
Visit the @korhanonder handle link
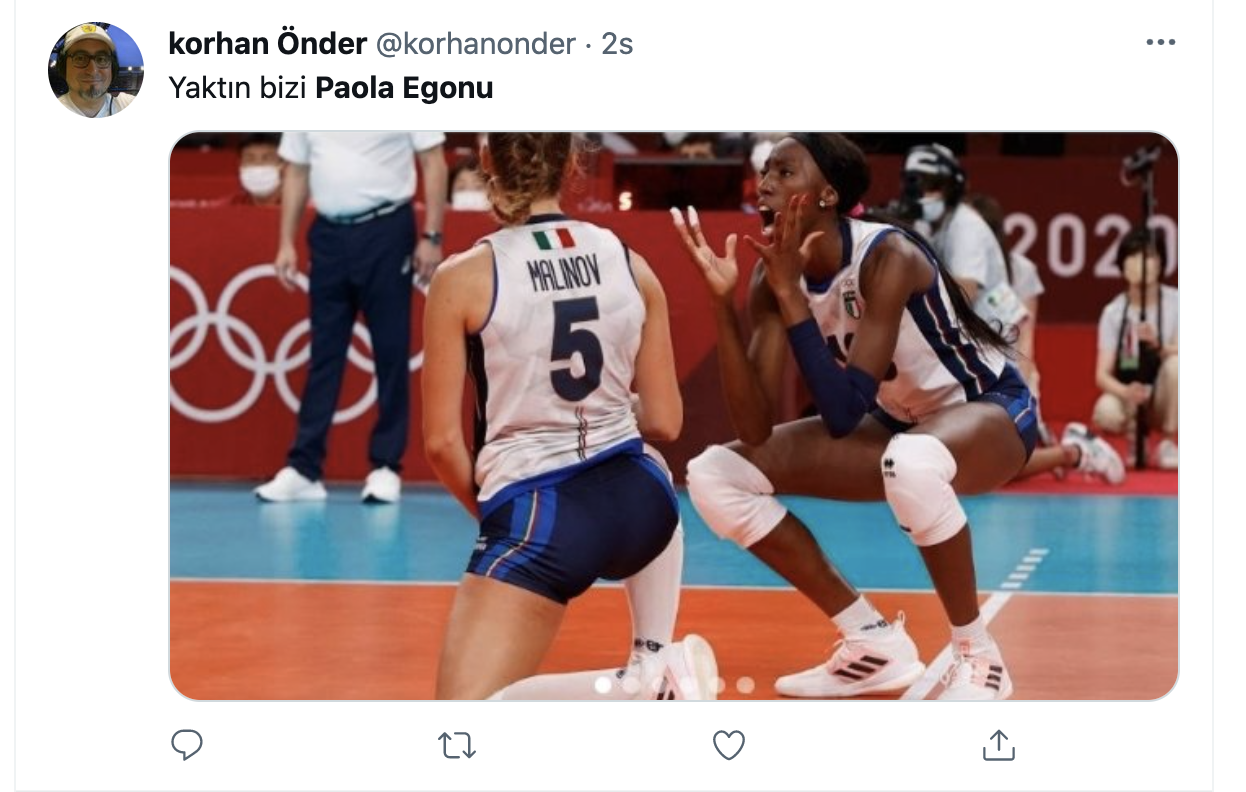click(x=476, y=44)
